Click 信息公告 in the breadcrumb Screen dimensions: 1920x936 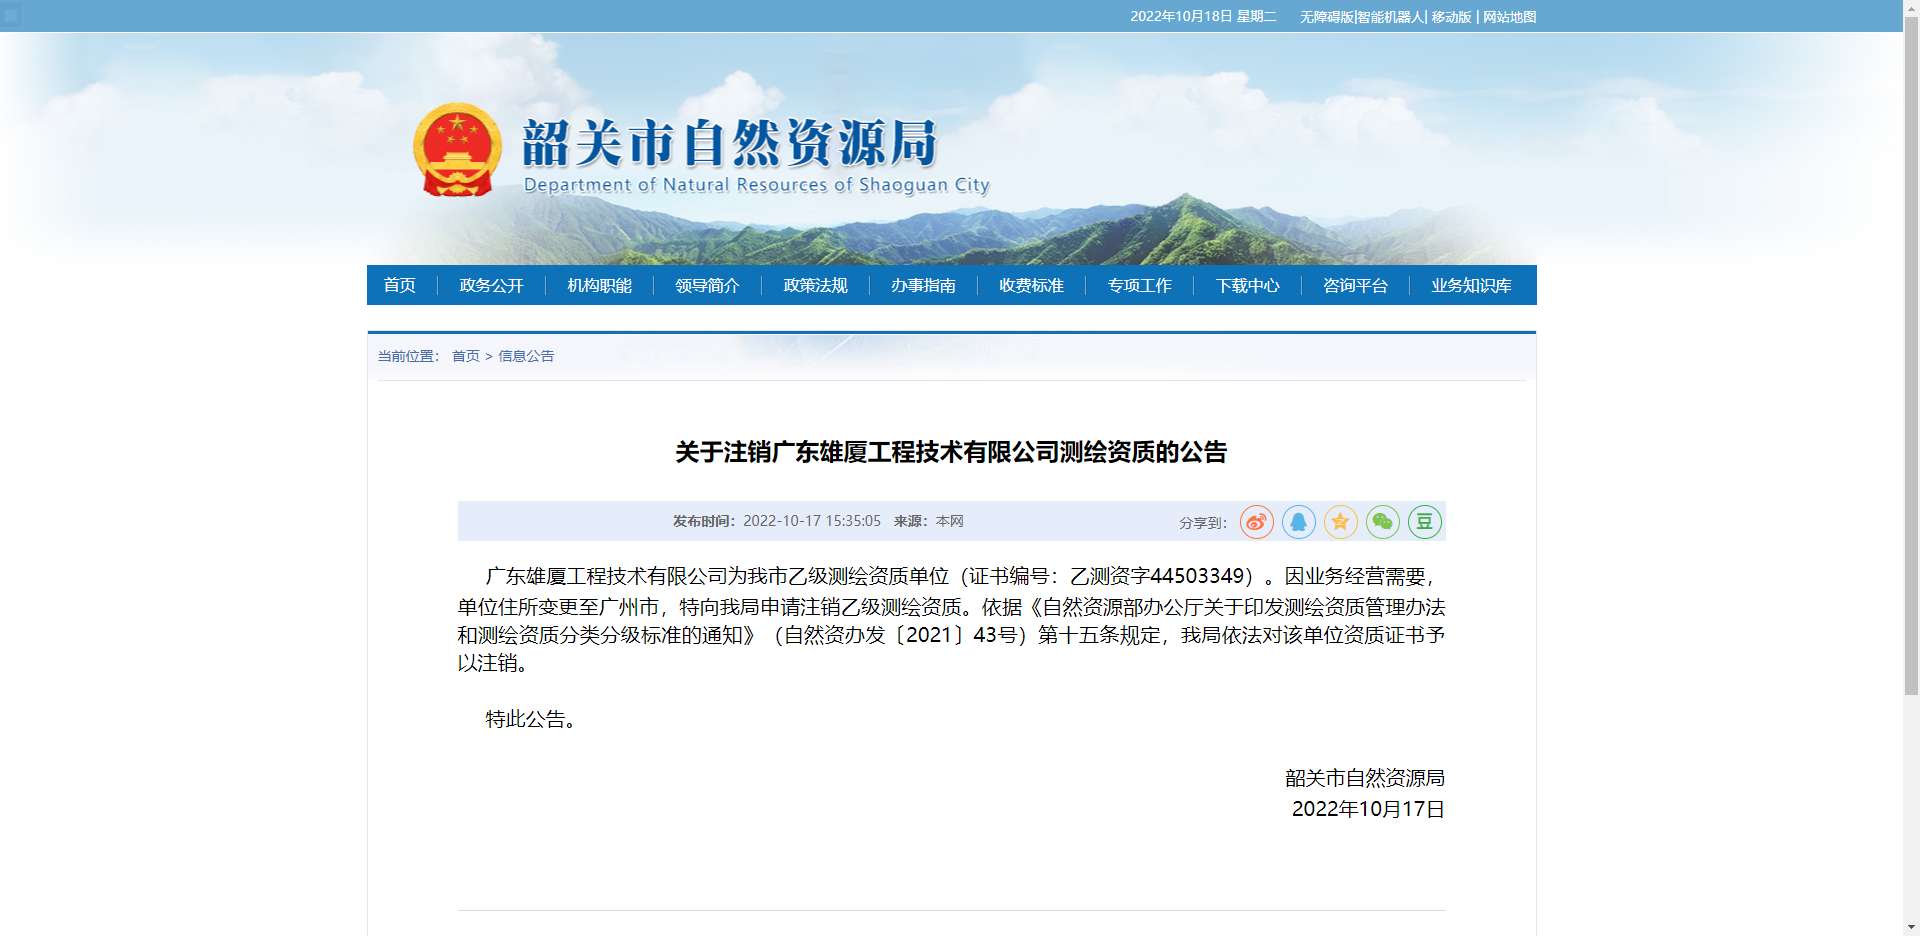click(526, 356)
